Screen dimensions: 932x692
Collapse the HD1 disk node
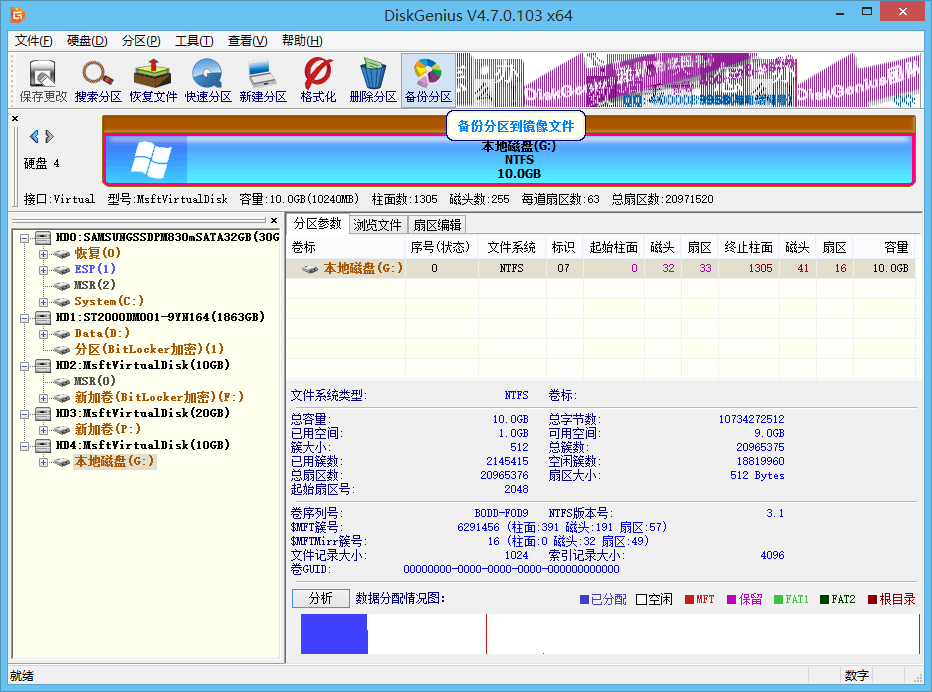click(x=24, y=317)
